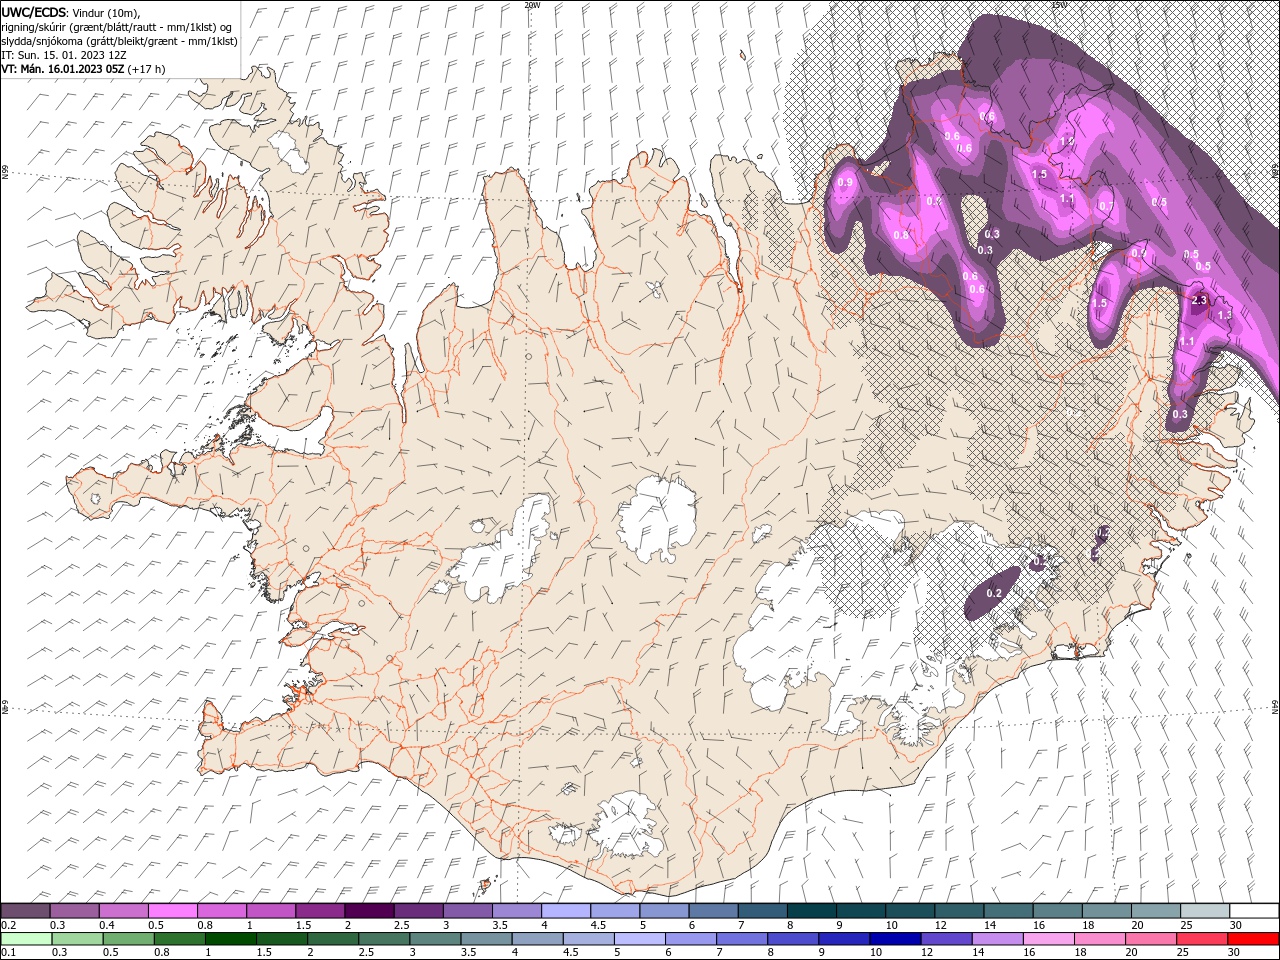This screenshot has height=960, width=1280.
Task: Click the 2.3 snowfall value on the map
Action: point(1200,300)
